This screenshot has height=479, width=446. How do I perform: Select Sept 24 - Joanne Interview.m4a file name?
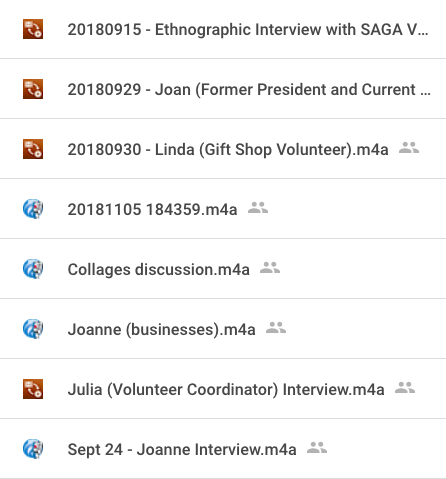click(182, 450)
